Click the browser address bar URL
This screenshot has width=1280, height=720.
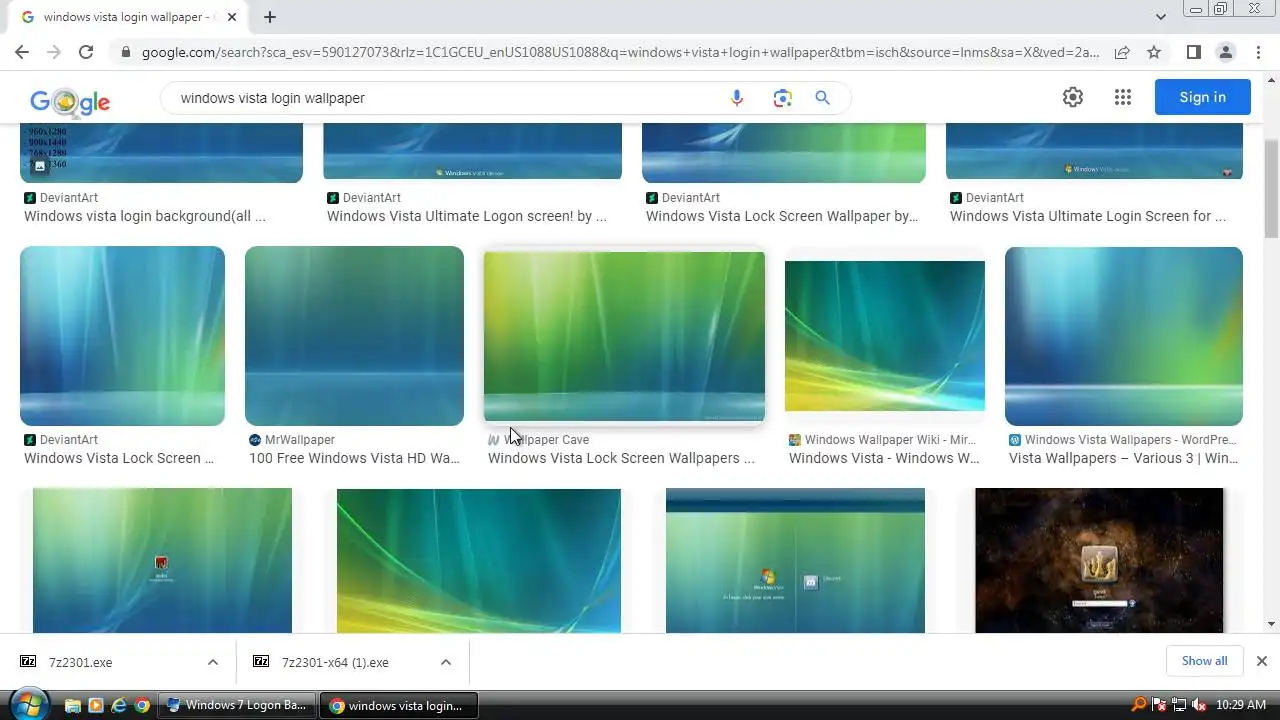click(620, 52)
